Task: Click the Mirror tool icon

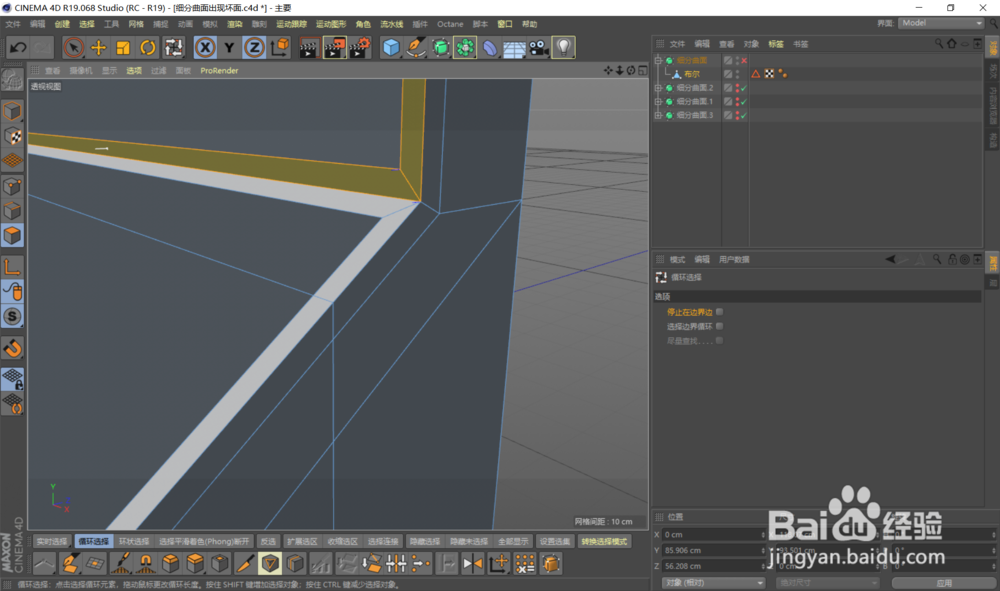Action: (x=473, y=564)
